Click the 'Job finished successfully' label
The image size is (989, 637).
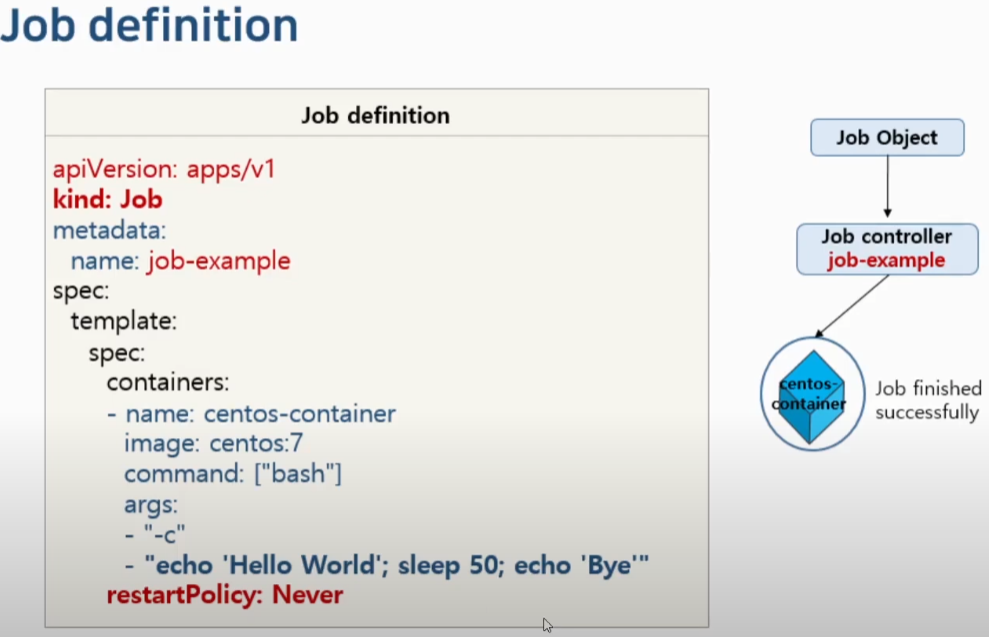click(x=928, y=400)
